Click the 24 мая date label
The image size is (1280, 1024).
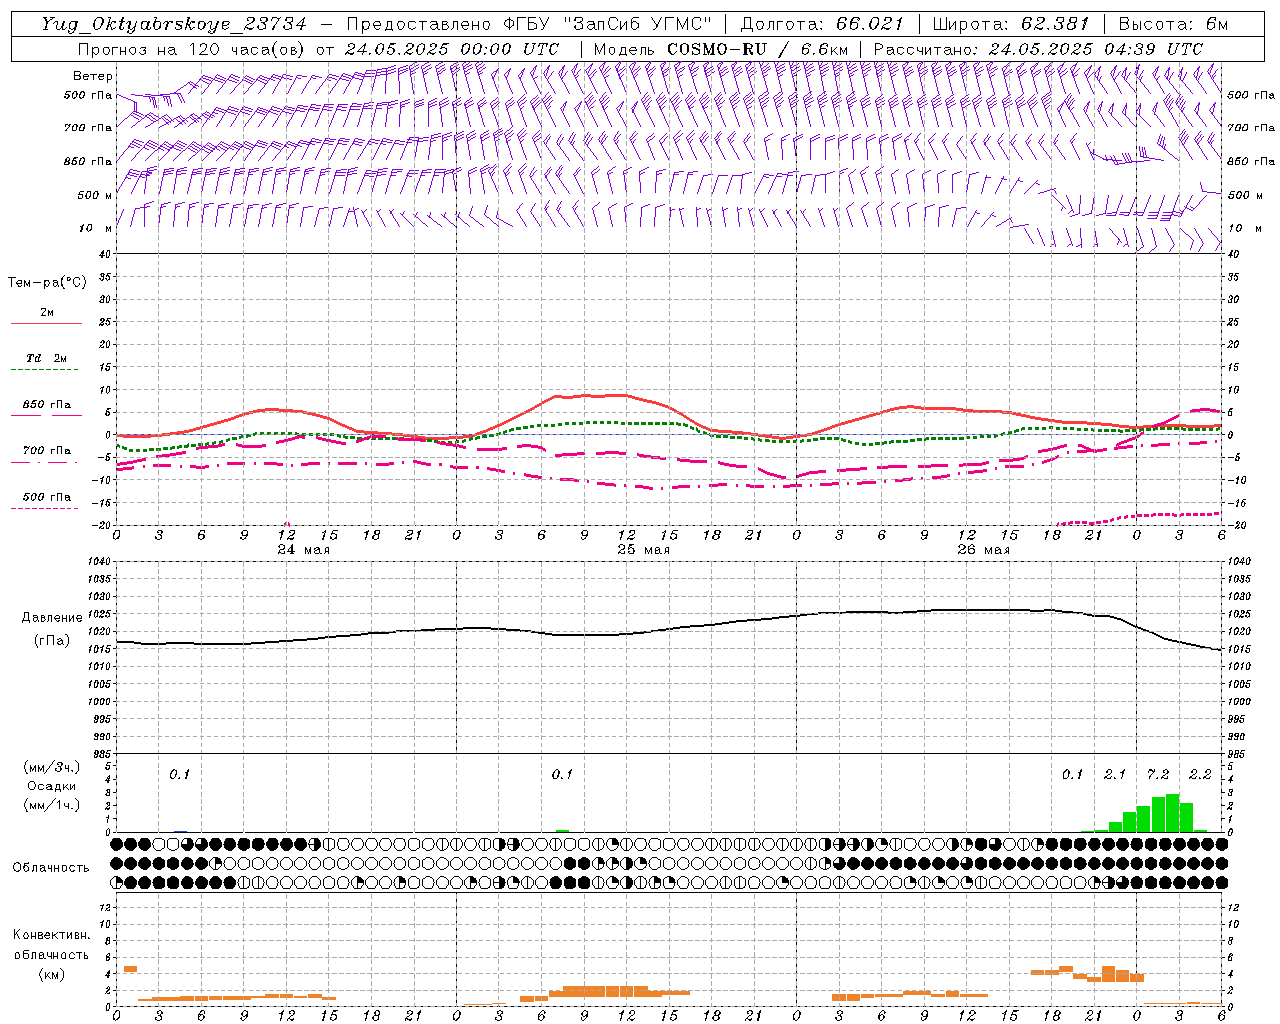pyautogui.click(x=304, y=550)
